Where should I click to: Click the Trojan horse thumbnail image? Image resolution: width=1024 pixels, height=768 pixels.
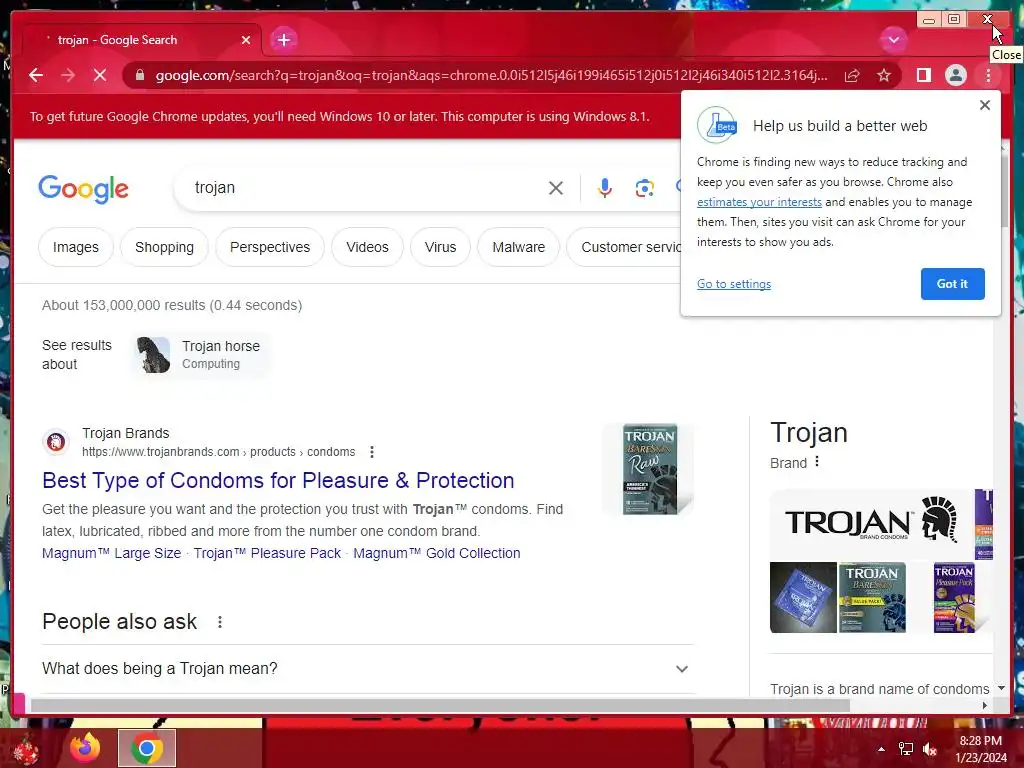(153, 355)
